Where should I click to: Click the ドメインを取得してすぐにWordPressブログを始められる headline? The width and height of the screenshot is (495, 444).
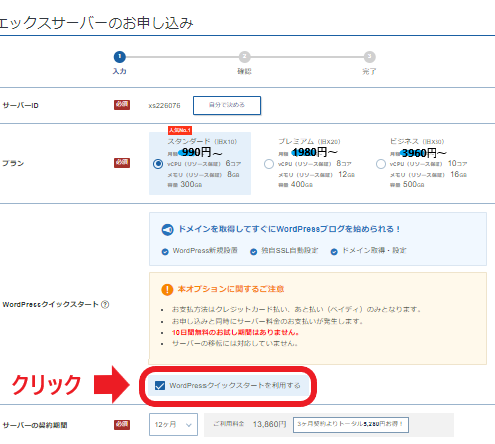click(289, 229)
